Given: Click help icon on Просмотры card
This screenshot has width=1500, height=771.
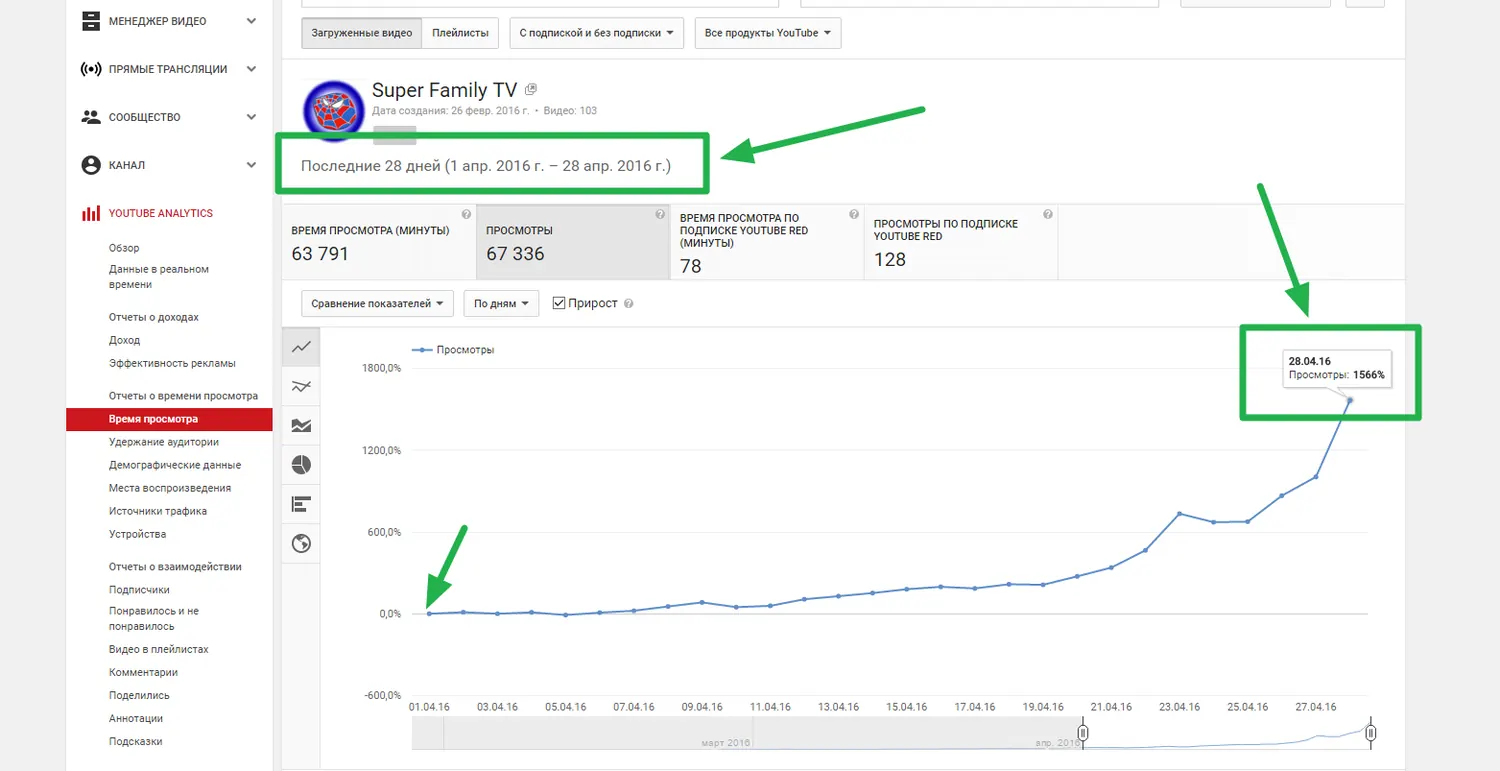Looking at the screenshot, I should point(660,214).
